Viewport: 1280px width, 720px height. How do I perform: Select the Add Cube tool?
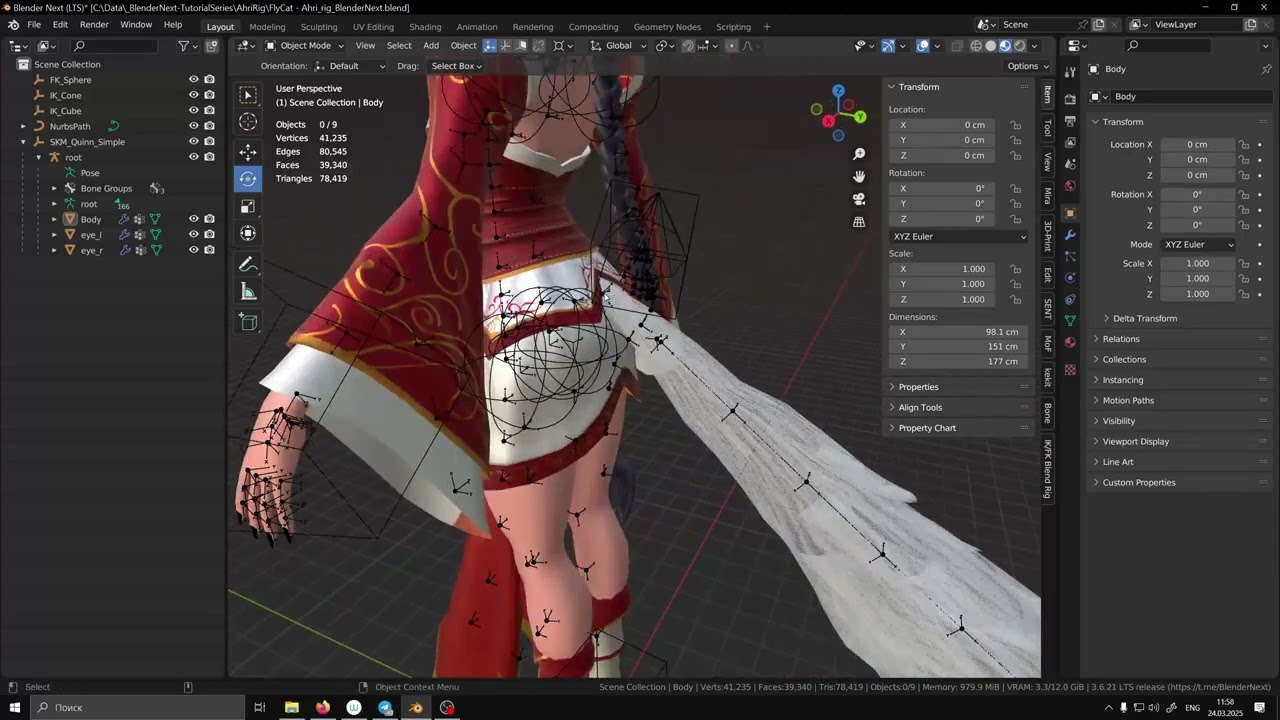[x=248, y=322]
